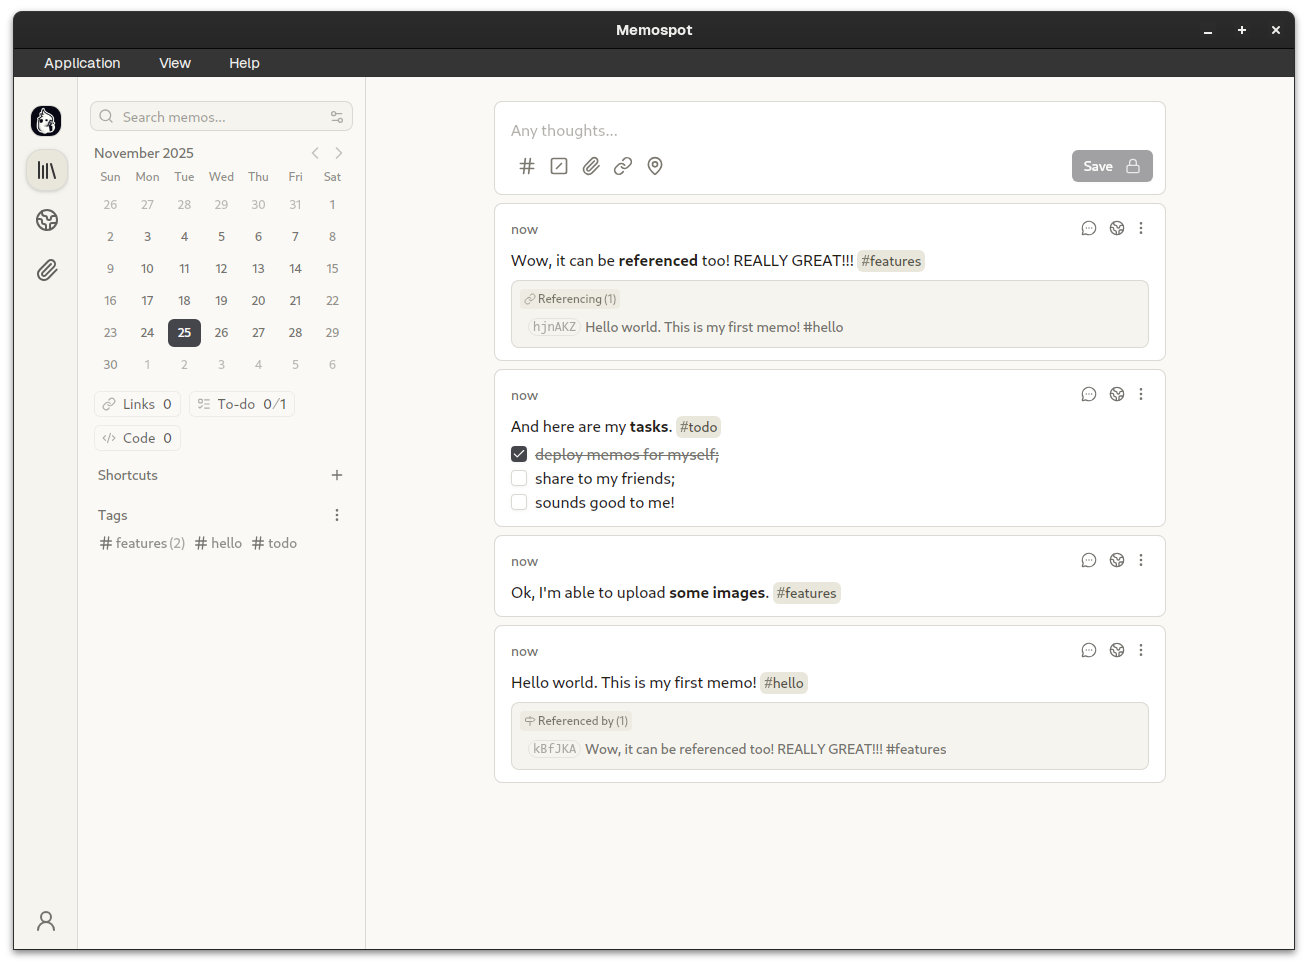Open the #features tag in the images memo

pyautogui.click(x=807, y=593)
